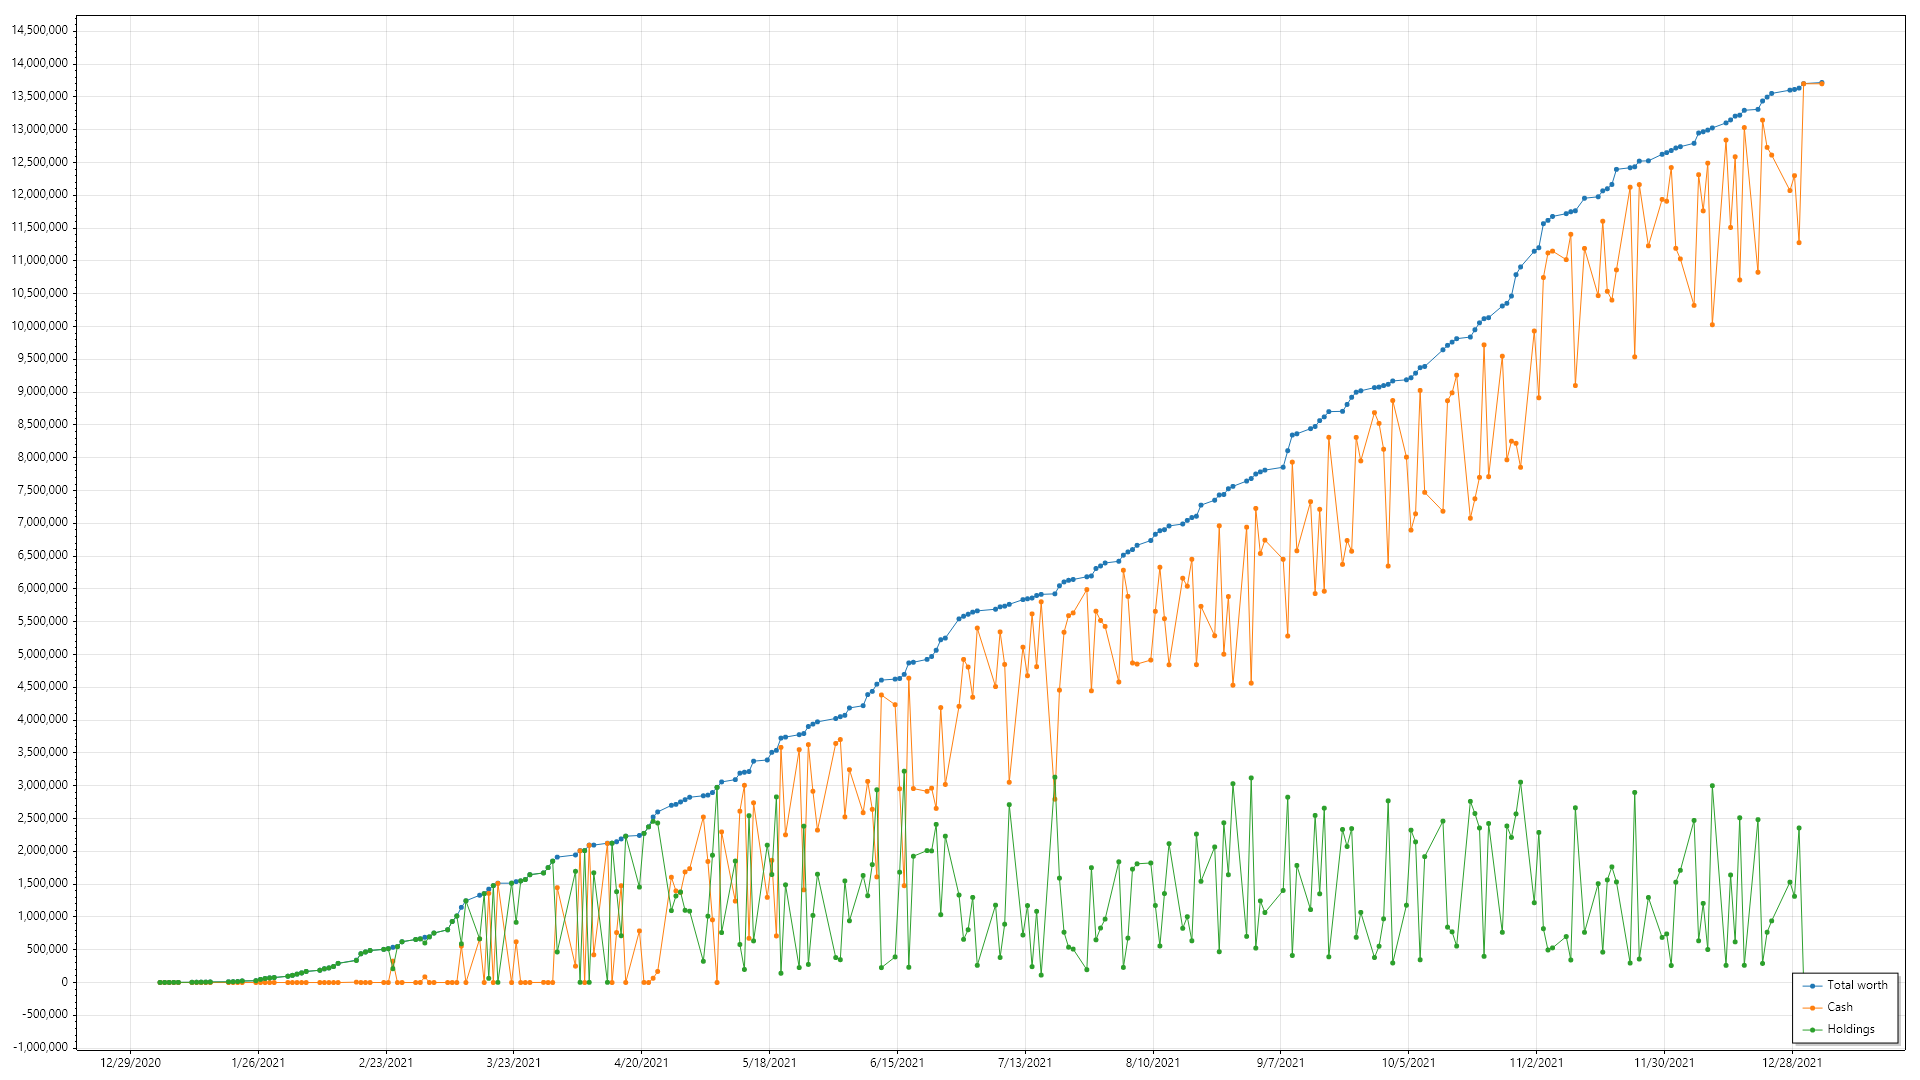Click the 1,500,000 y-axis label
The height and width of the screenshot is (1080, 1920).
[x=43, y=883]
